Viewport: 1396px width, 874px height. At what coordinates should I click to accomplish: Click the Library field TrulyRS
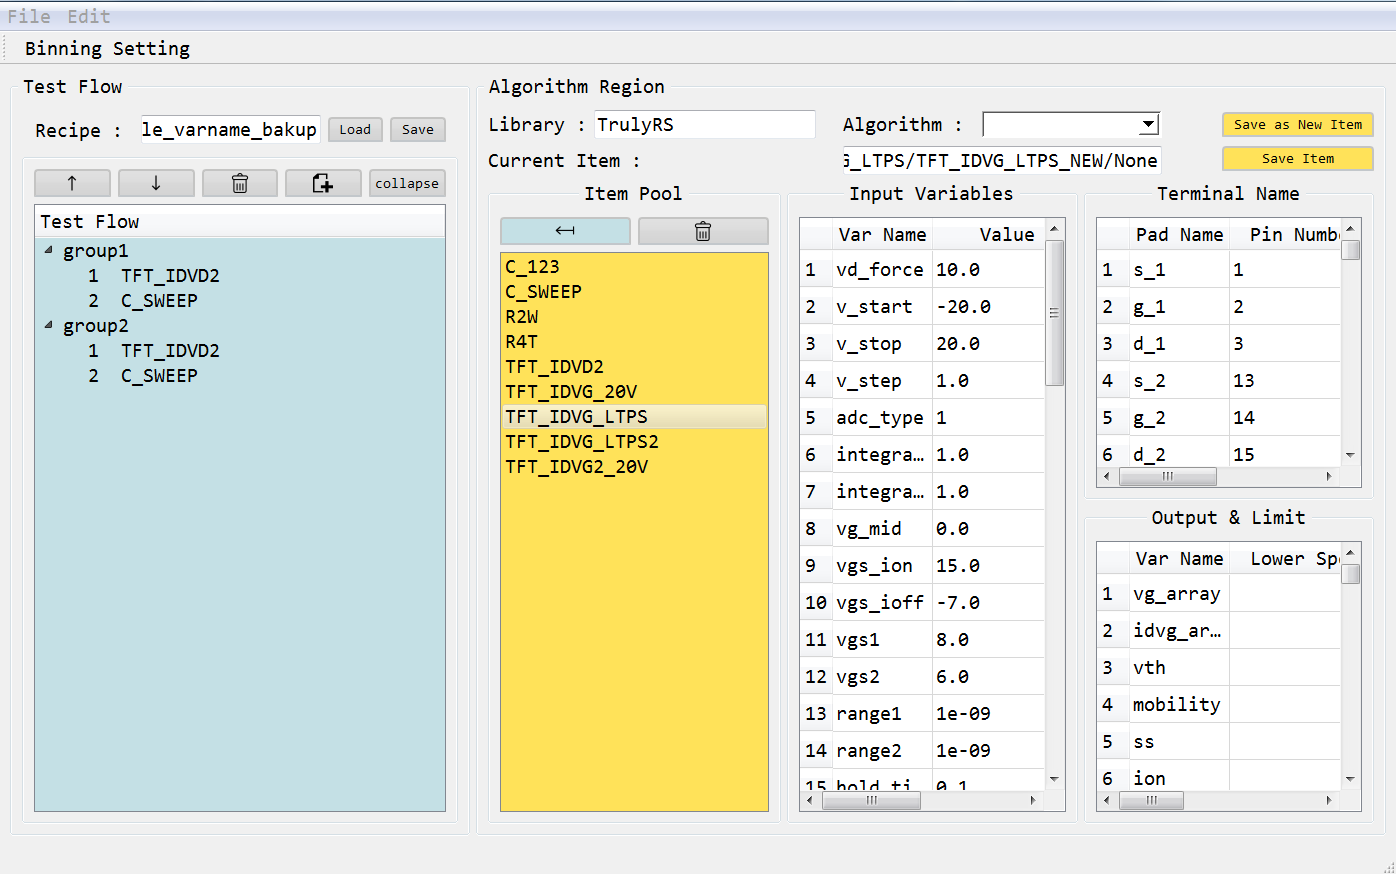(705, 125)
